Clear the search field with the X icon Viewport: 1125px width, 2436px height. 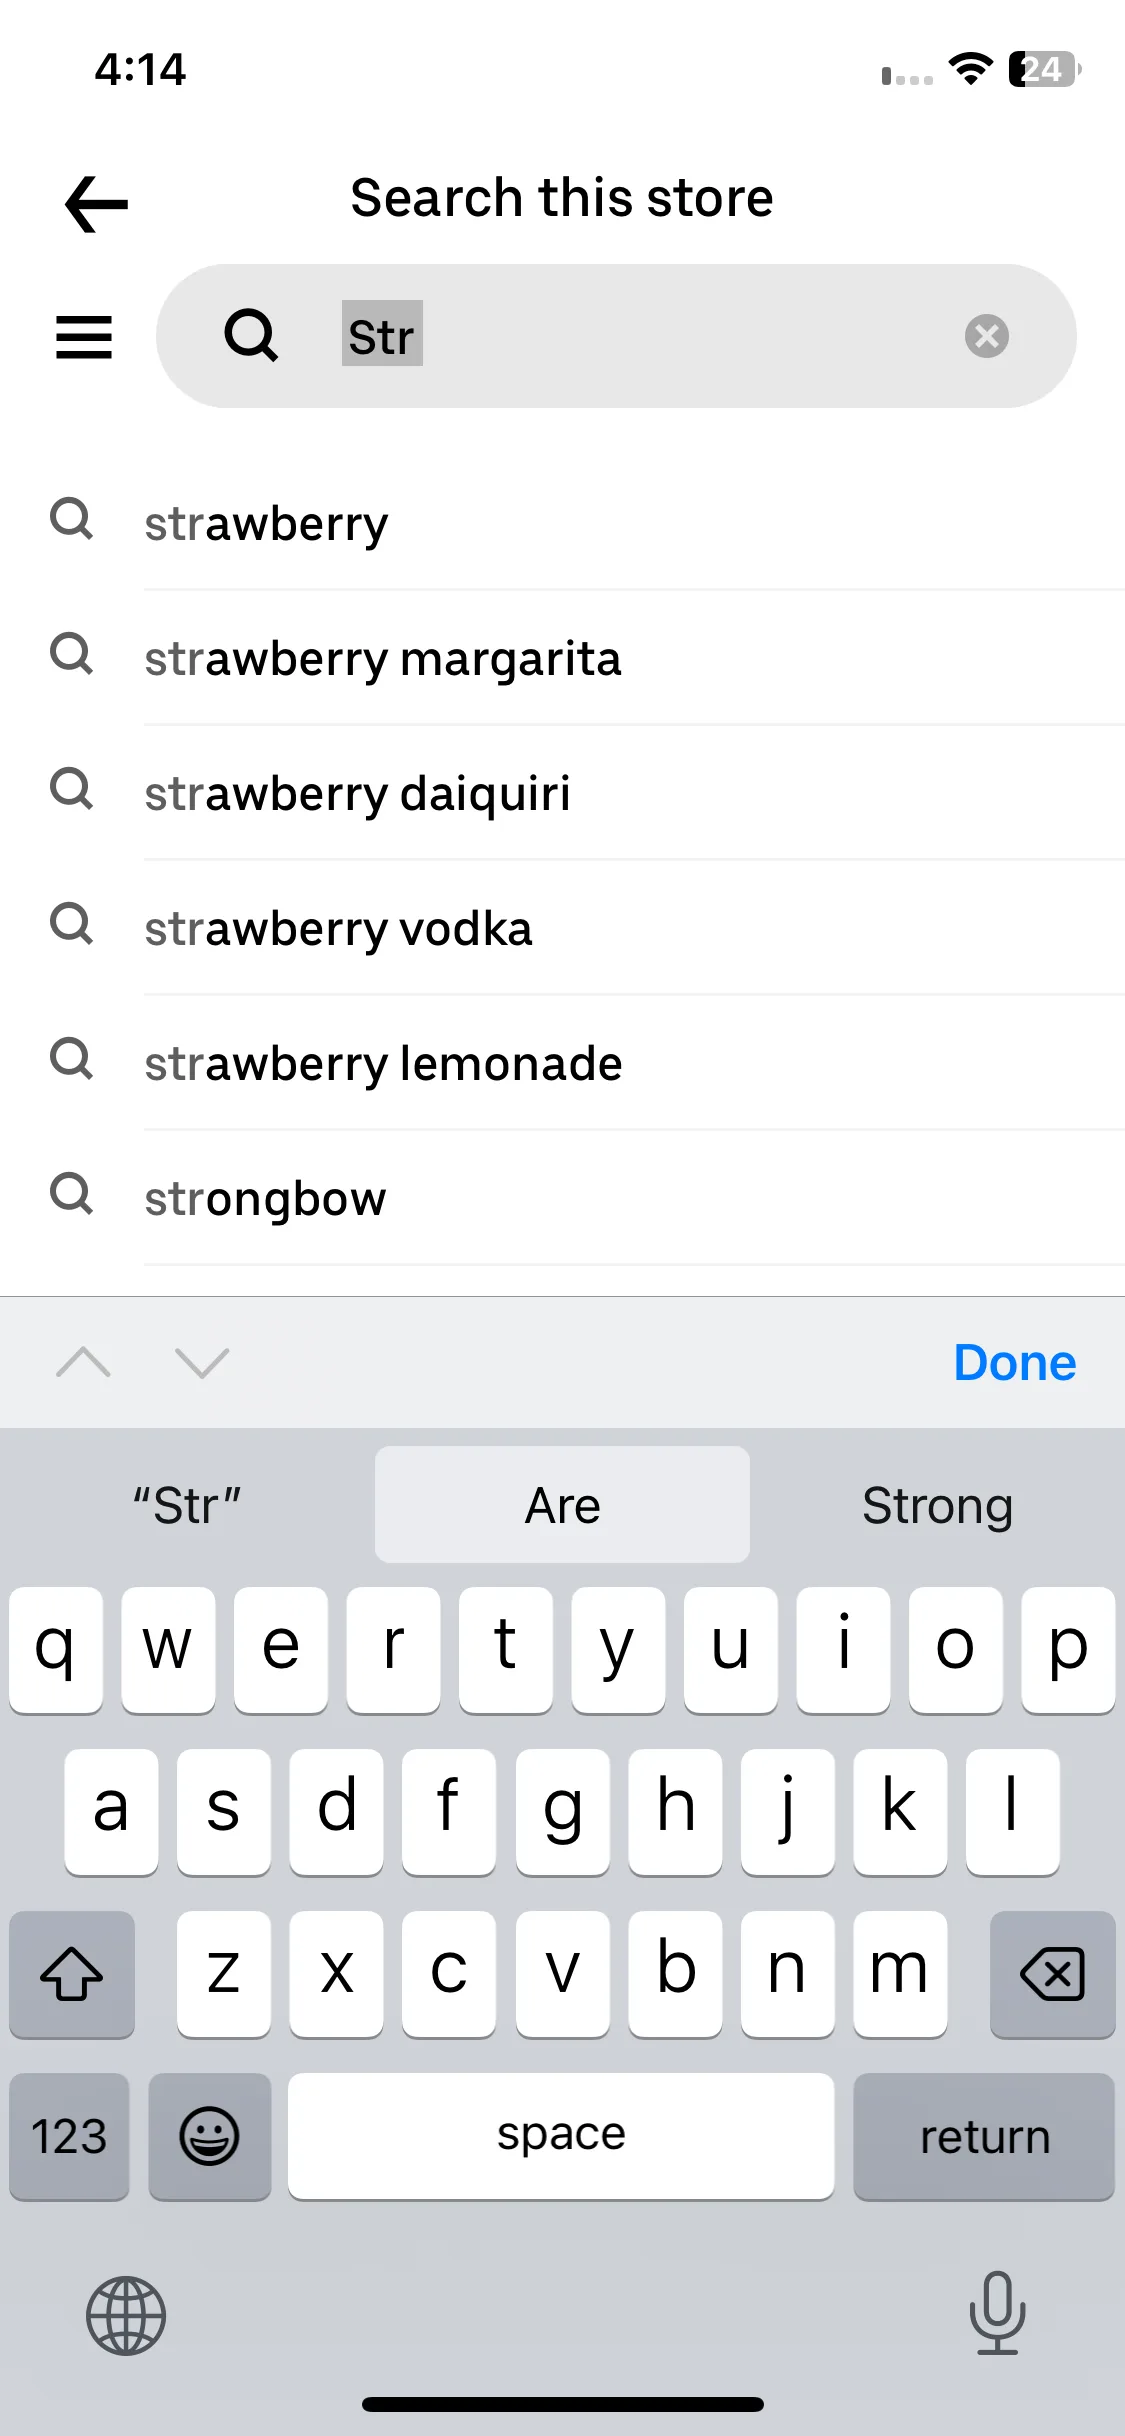986,336
